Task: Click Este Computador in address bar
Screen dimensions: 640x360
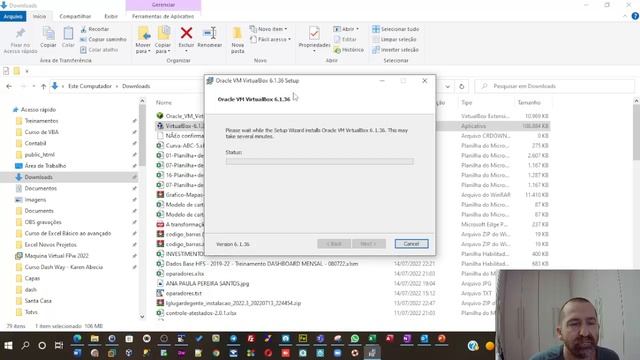Action: click(x=90, y=86)
